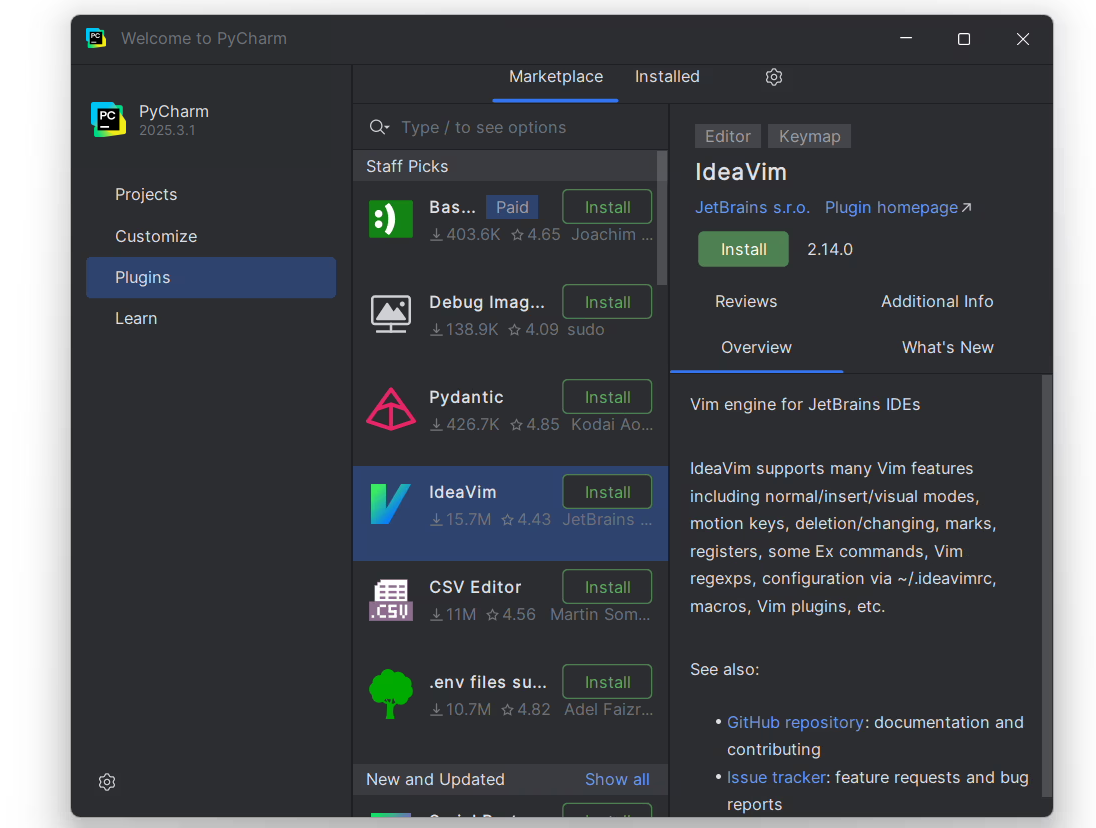Open the options gear at the sidebar bottom
Viewport: 1096px width, 828px height.
tap(107, 782)
